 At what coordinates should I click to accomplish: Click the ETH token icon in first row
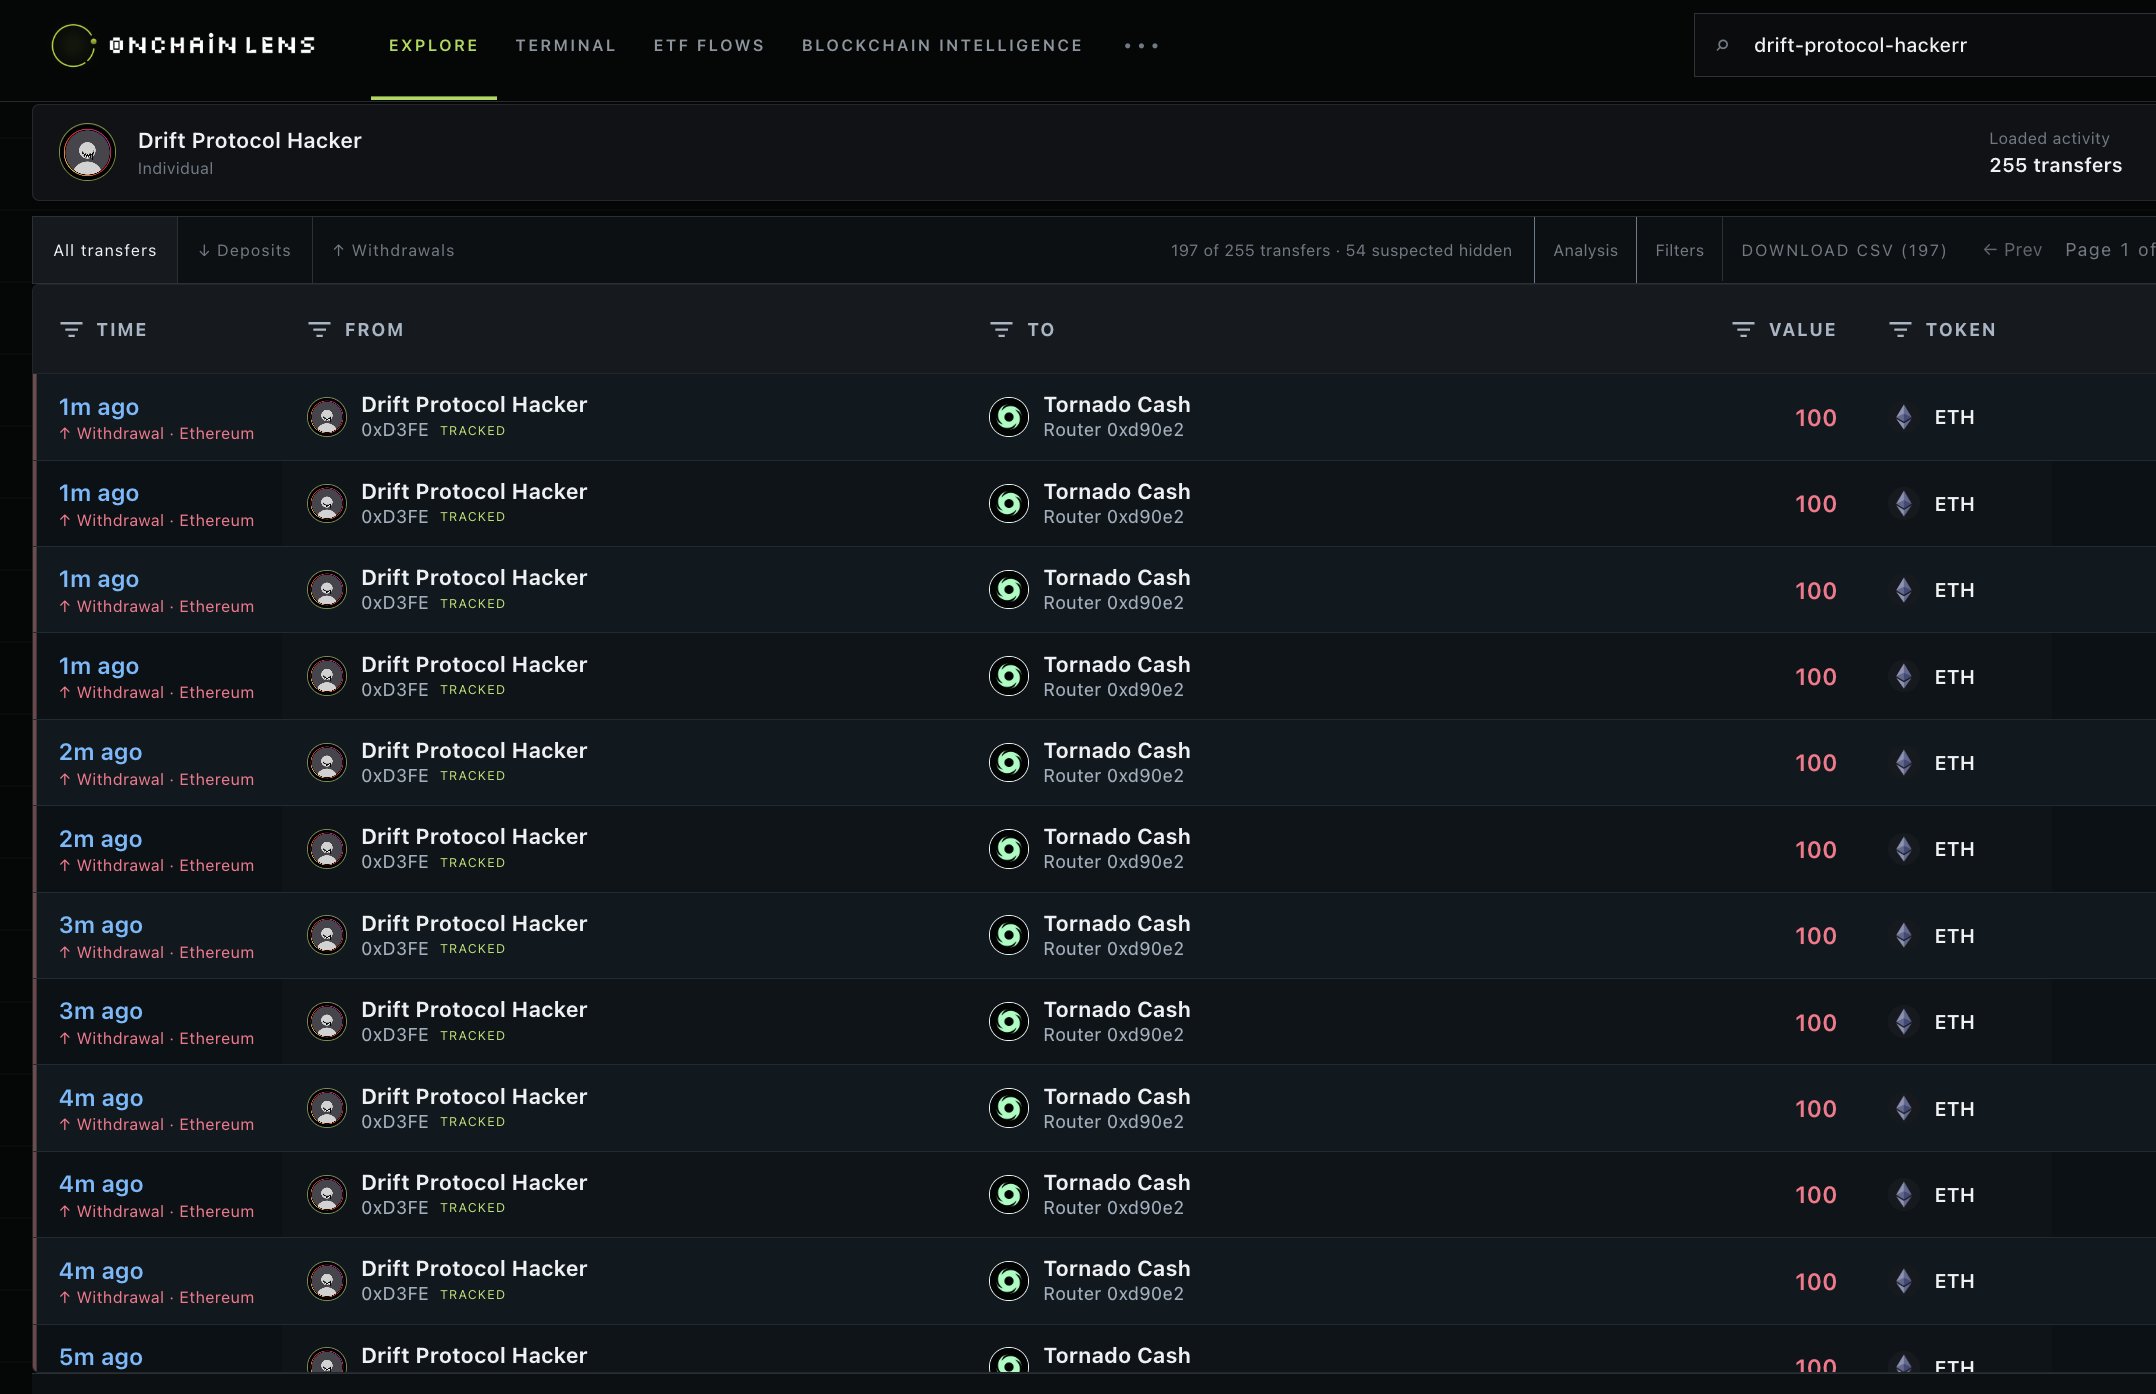point(1904,417)
